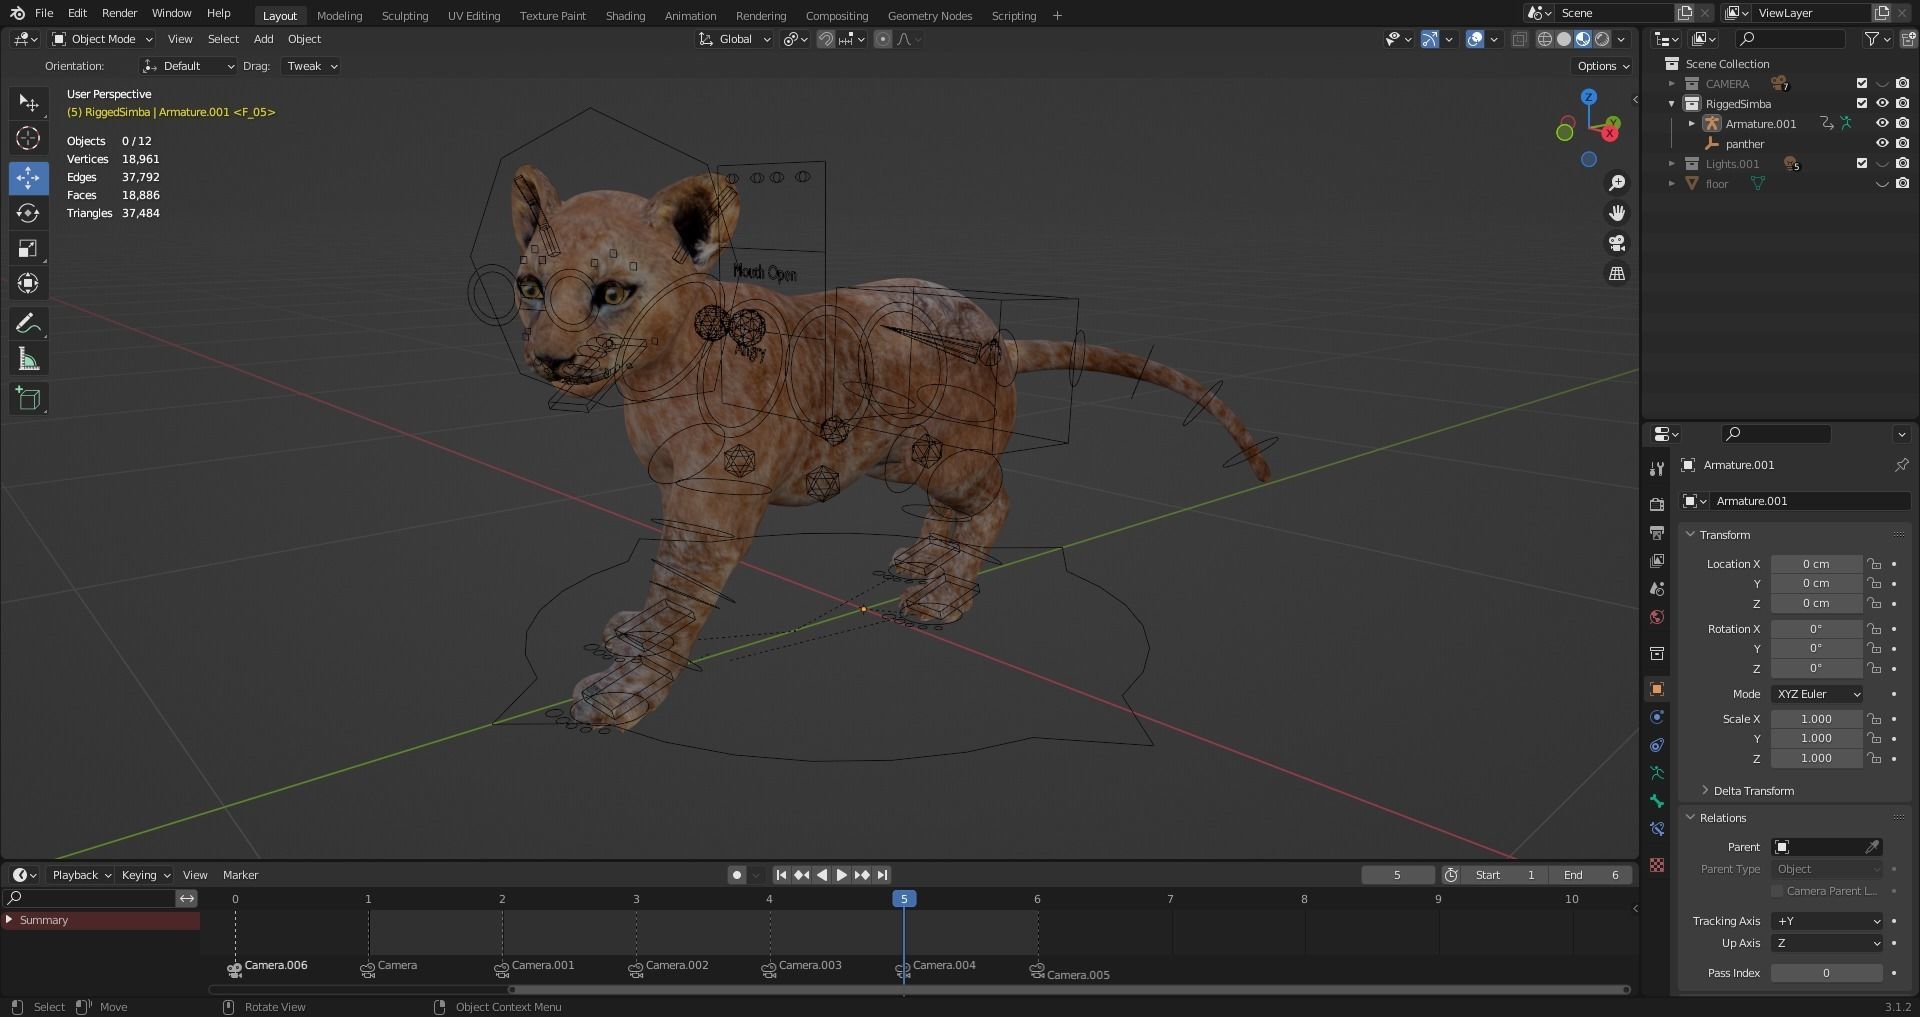1920x1017 pixels.
Task: Toggle RiggedSimba collection exclude checkbox
Action: (x=1862, y=104)
